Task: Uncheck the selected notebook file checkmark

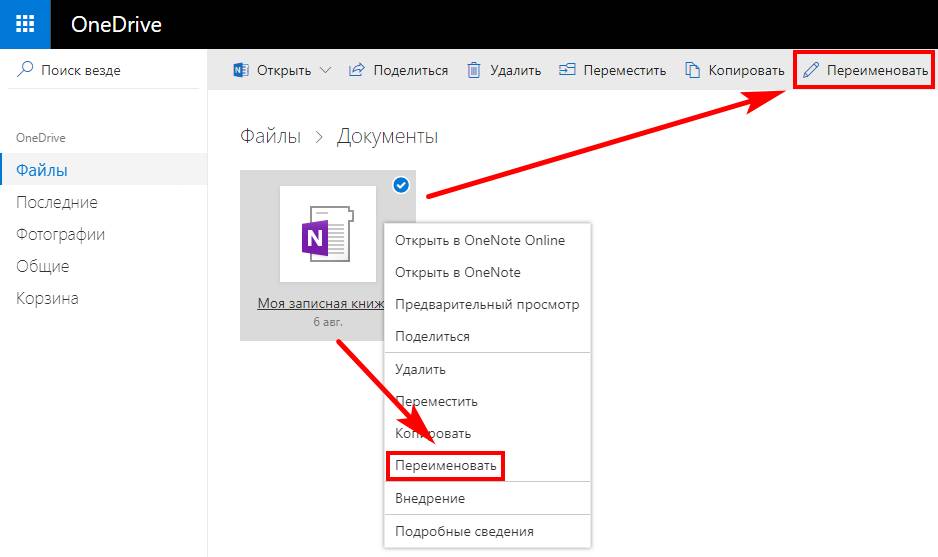Action: coord(401,185)
